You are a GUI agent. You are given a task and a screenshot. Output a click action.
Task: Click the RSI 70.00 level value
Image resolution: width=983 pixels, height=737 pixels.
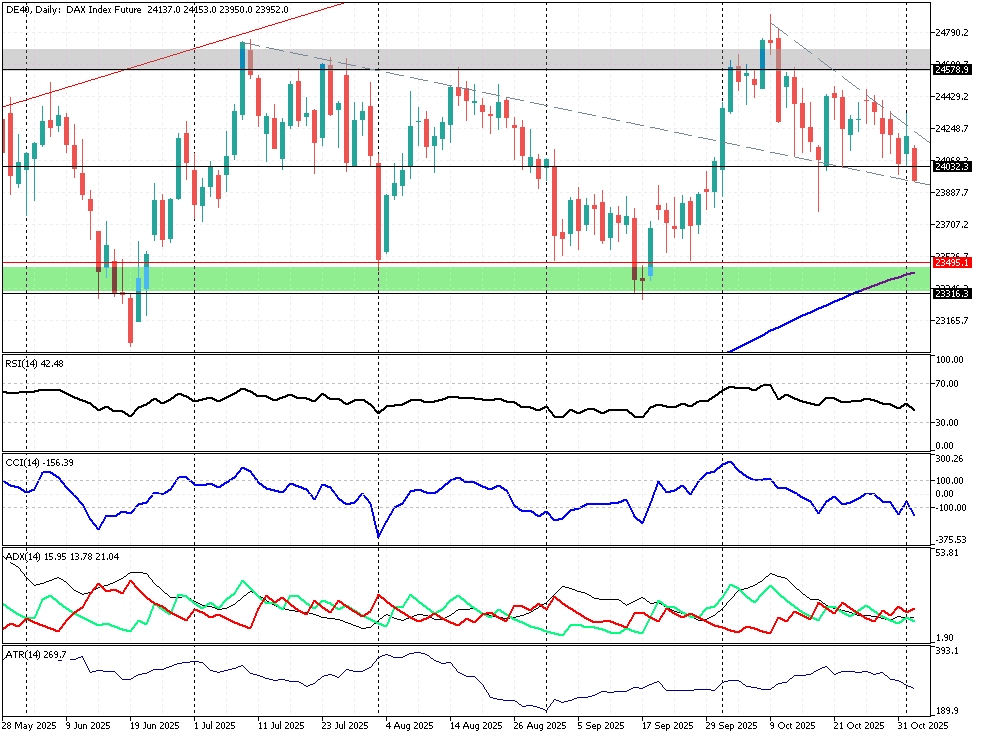[x=948, y=383]
